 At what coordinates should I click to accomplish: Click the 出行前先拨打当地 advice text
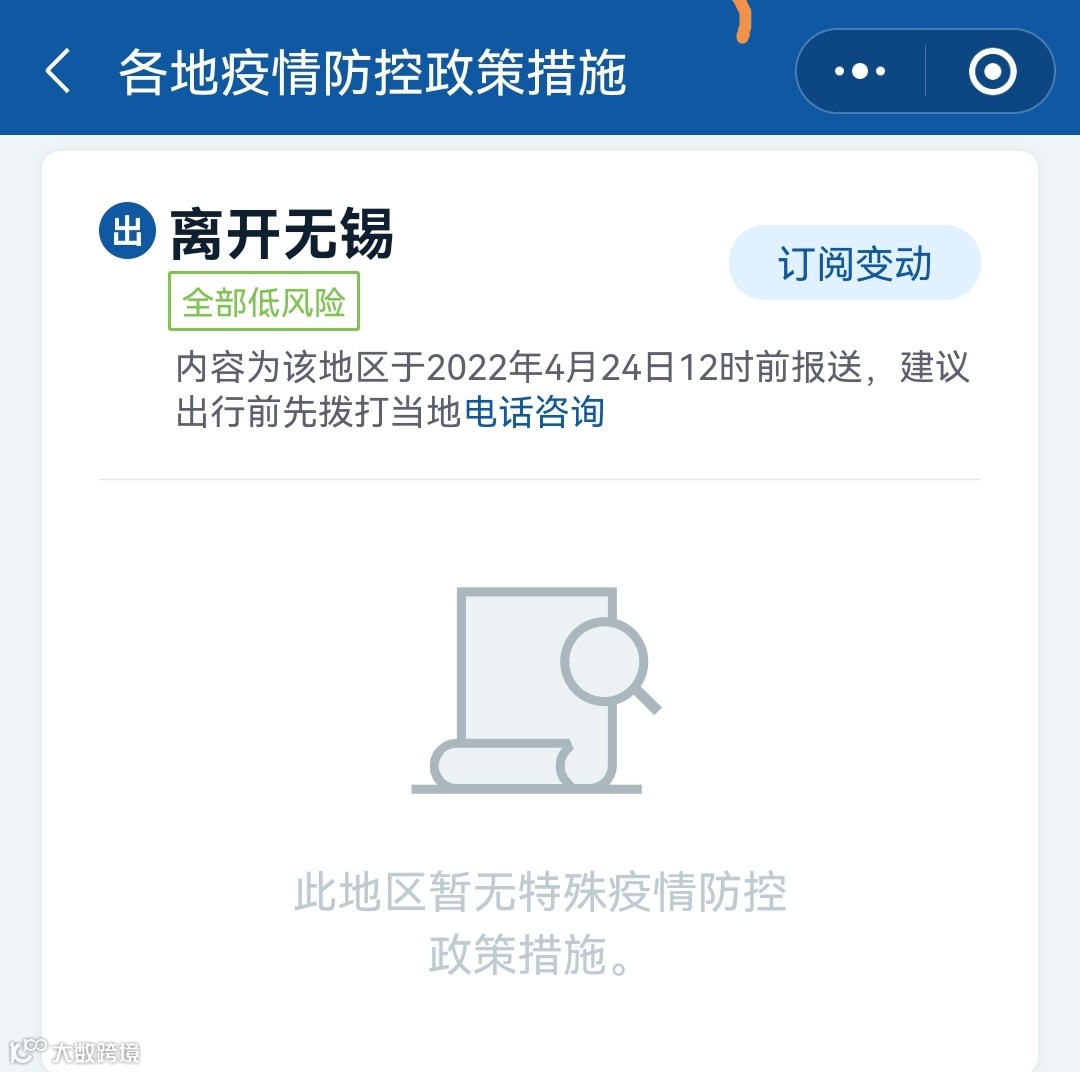tap(318, 412)
